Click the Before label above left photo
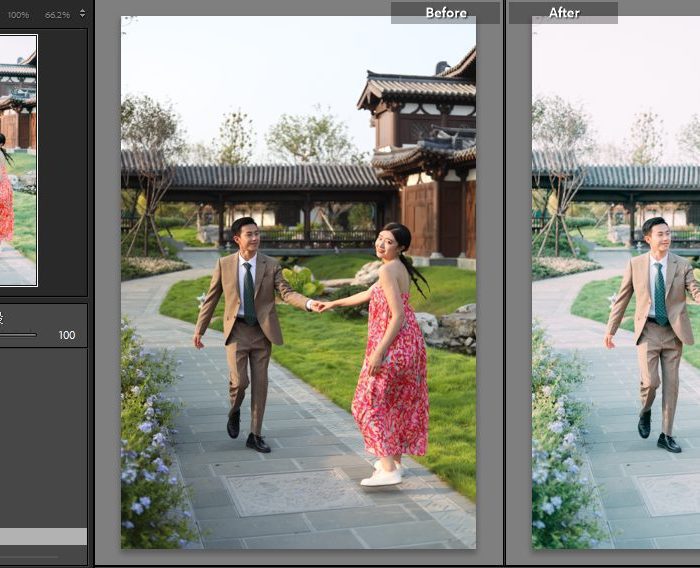Viewport: 700px width, 568px height. point(445,13)
